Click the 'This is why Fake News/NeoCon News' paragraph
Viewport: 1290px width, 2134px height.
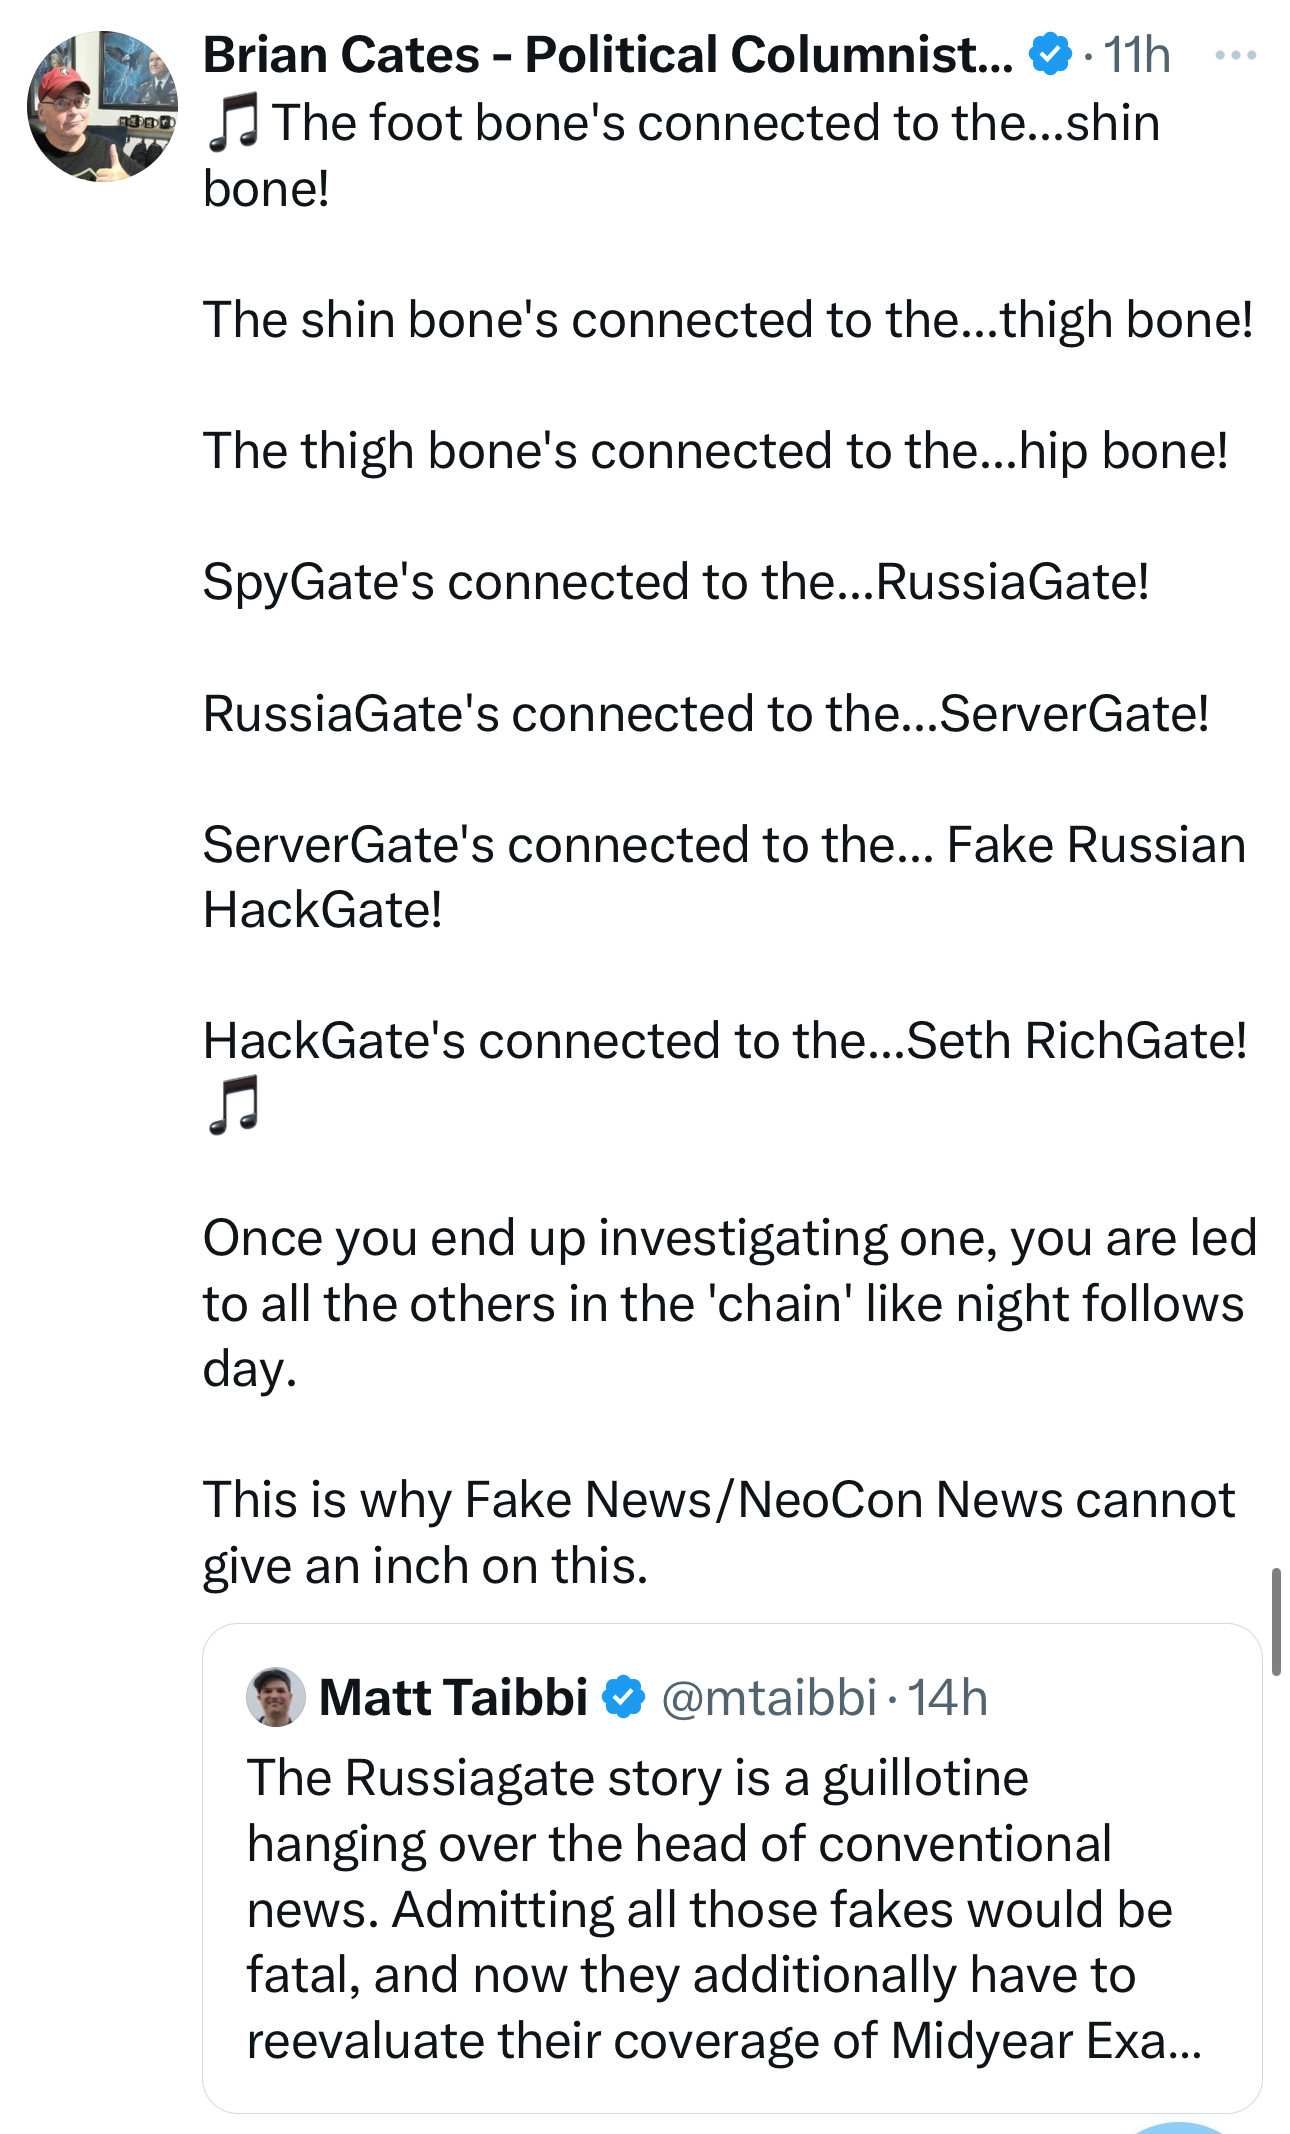[x=718, y=1532]
